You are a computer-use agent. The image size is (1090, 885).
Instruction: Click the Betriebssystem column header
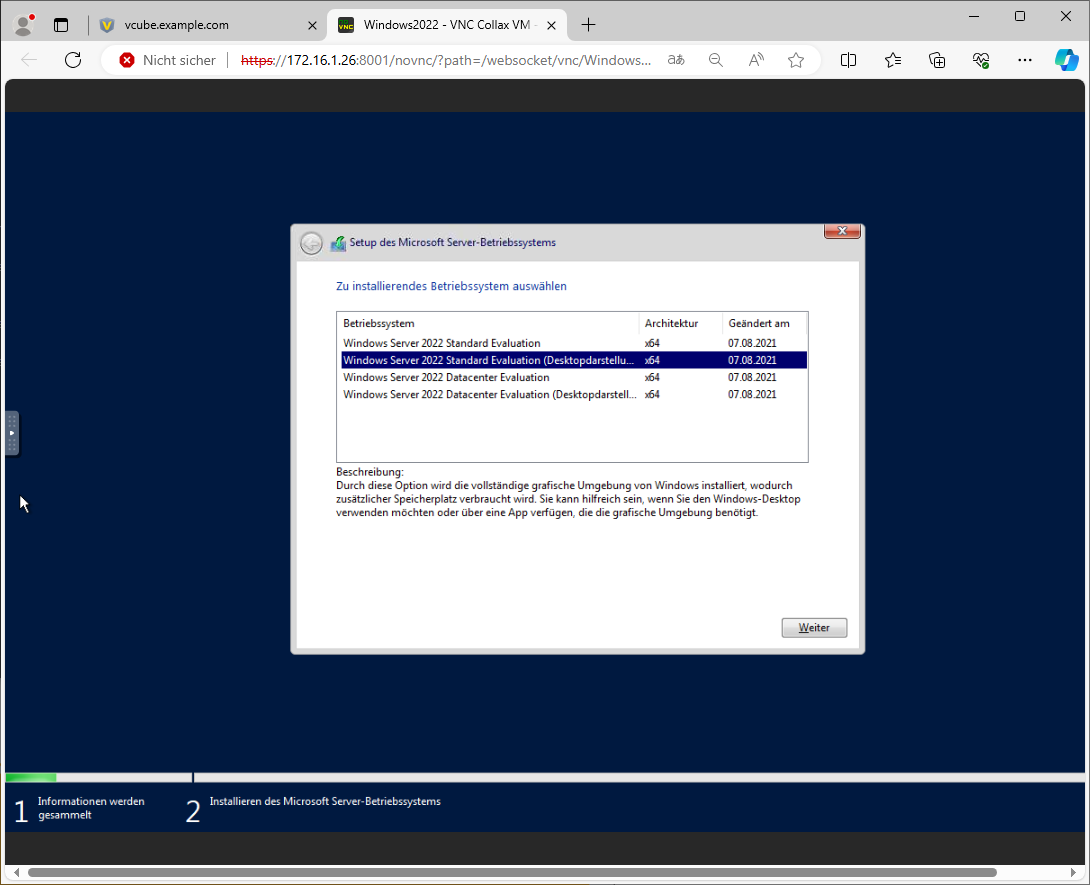tap(488, 323)
